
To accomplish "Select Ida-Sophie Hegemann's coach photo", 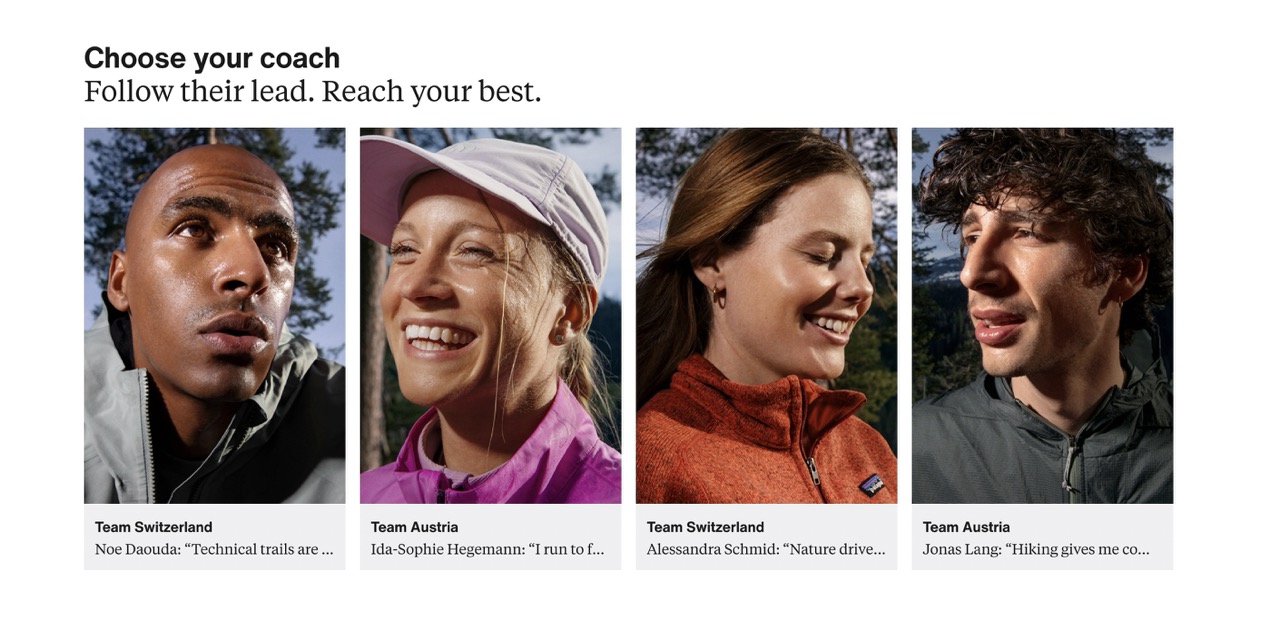I will tap(490, 315).
